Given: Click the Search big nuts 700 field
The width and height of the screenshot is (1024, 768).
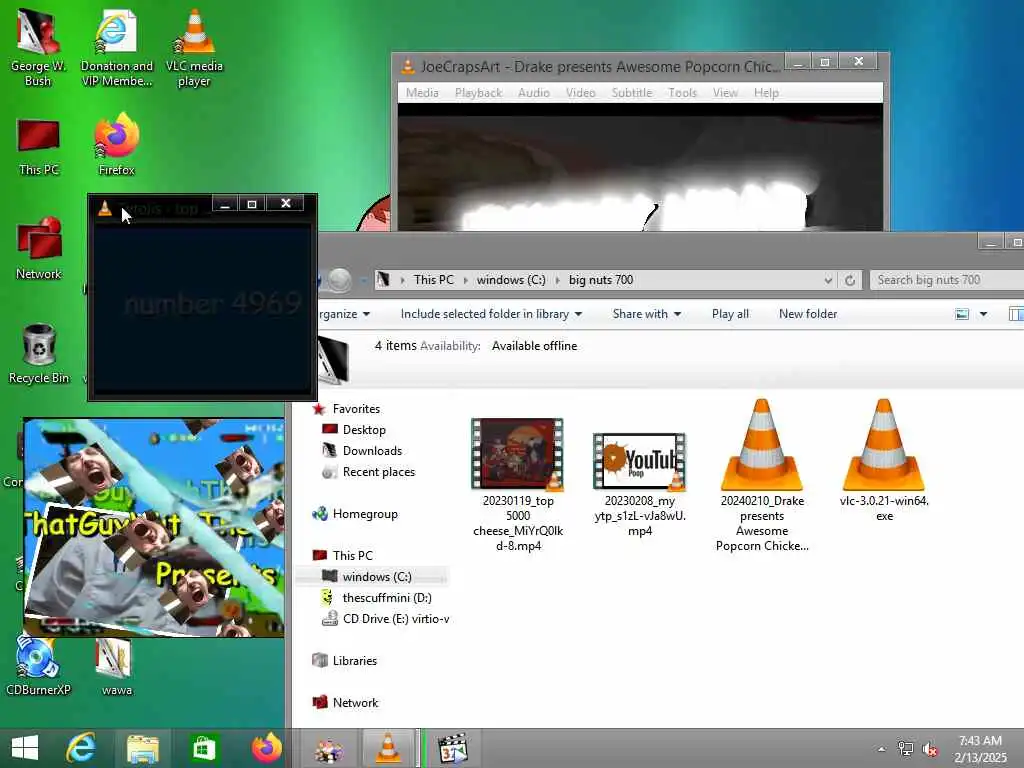Looking at the screenshot, I should click(x=946, y=280).
